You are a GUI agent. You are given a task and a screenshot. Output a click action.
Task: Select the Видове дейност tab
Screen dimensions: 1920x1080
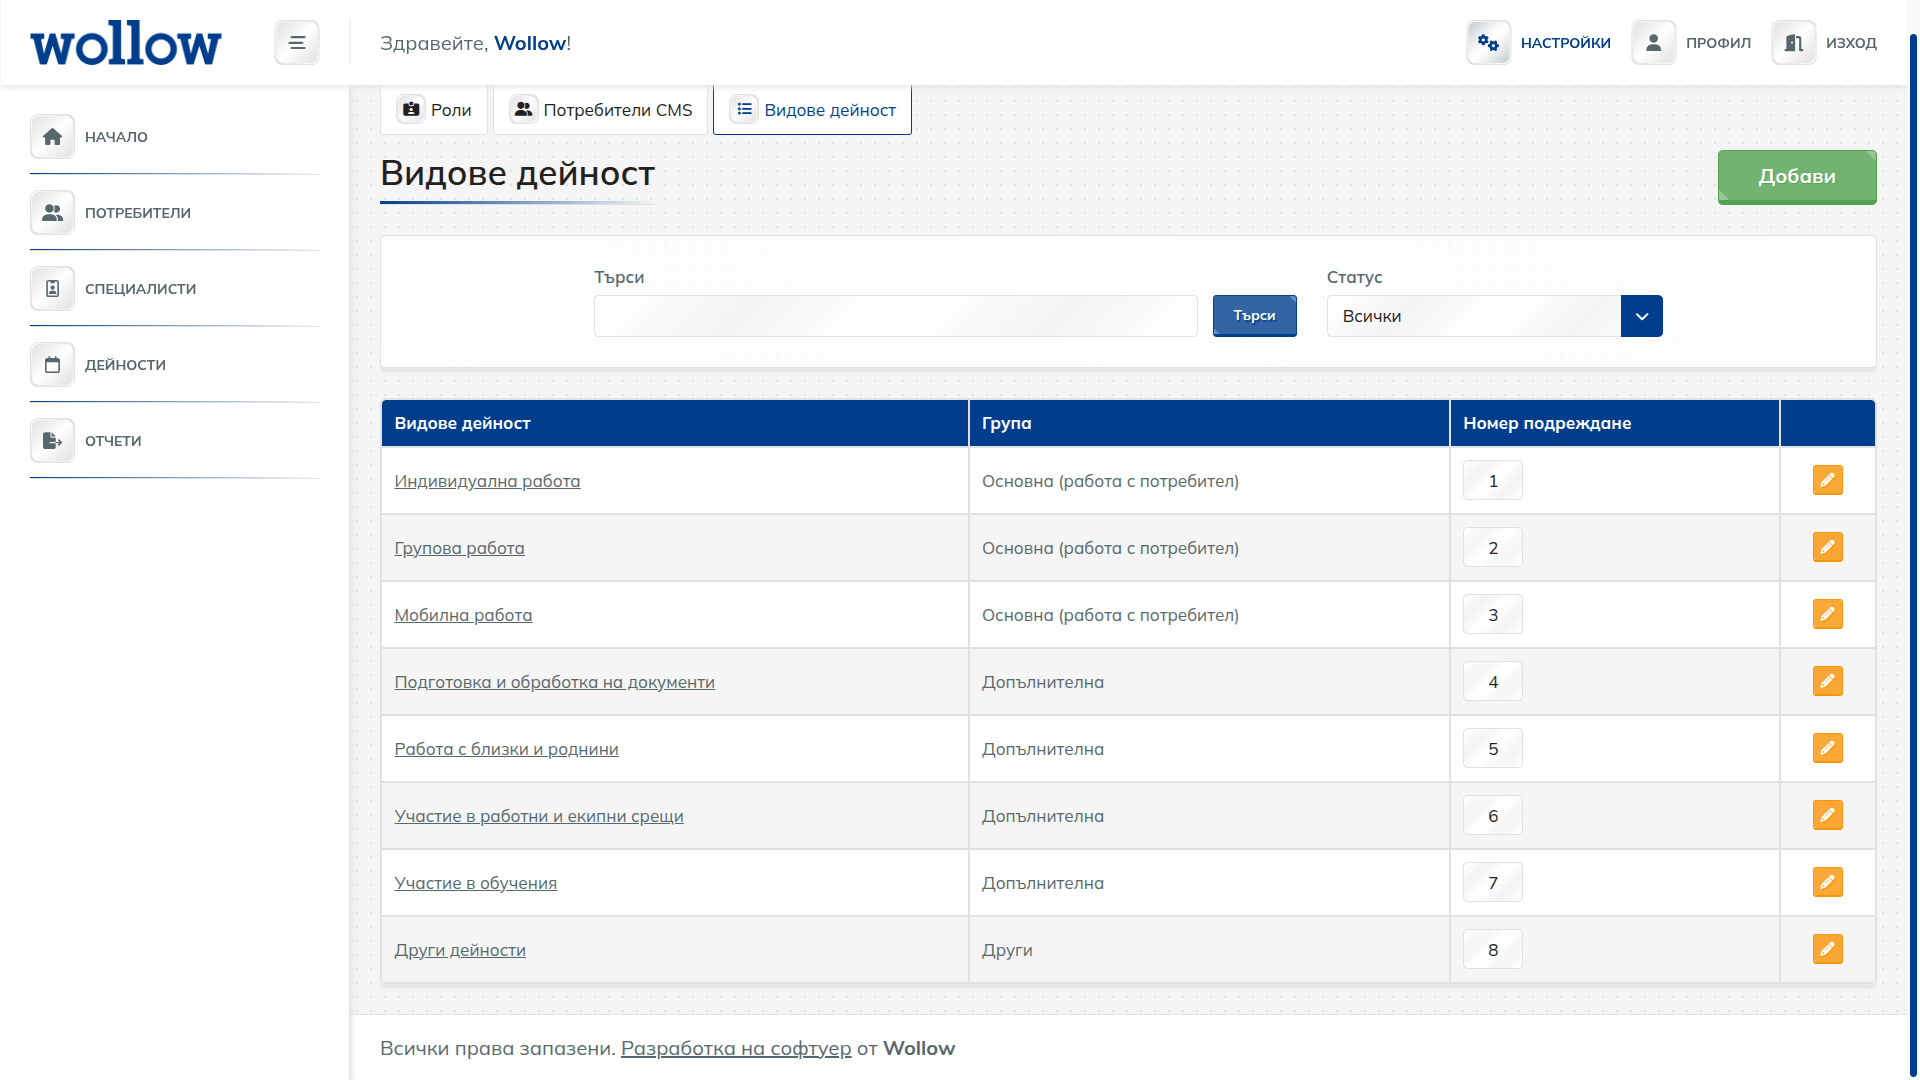tap(812, 110)
